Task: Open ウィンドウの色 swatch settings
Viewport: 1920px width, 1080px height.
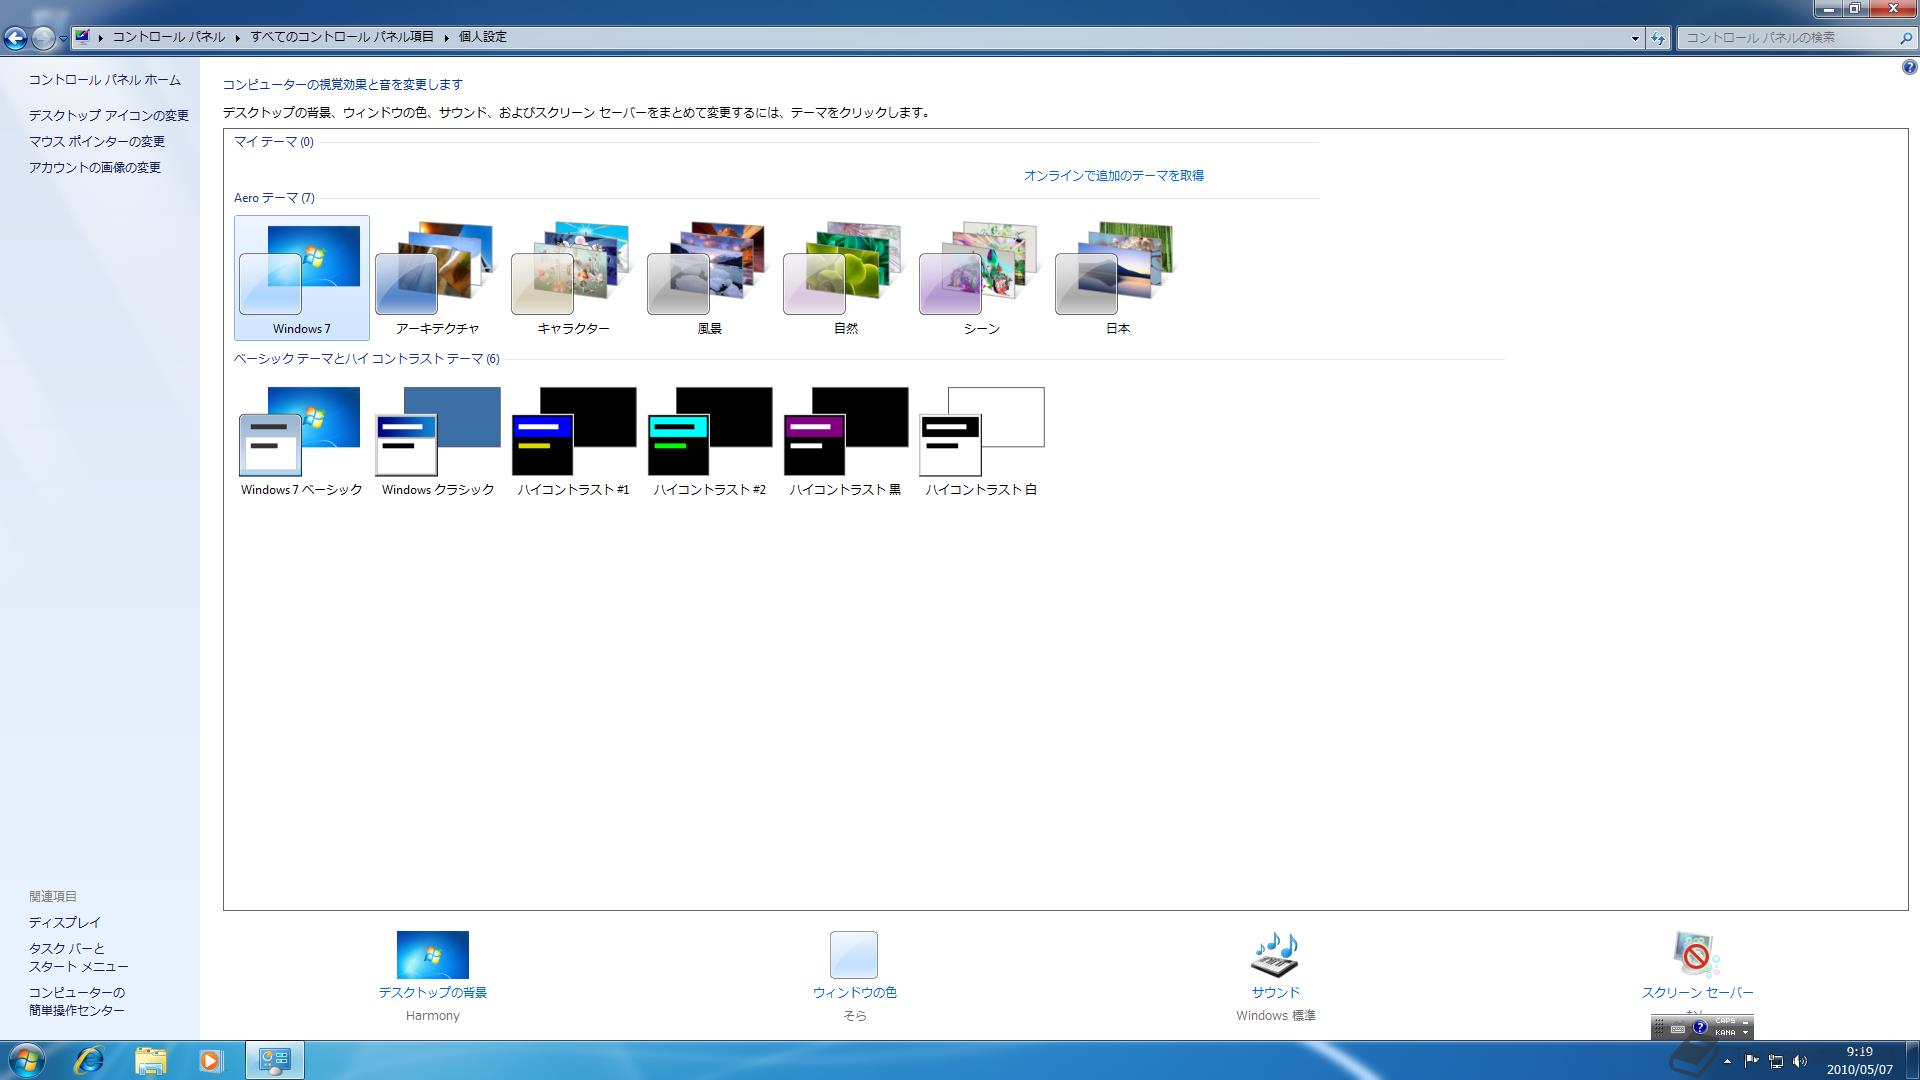Action: pyautogui.click(x=854, y=955)
